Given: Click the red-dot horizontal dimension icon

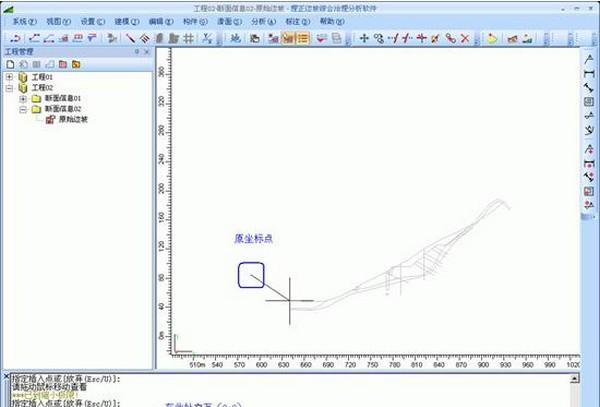Looking at the screenshot, I should (589, 164).
